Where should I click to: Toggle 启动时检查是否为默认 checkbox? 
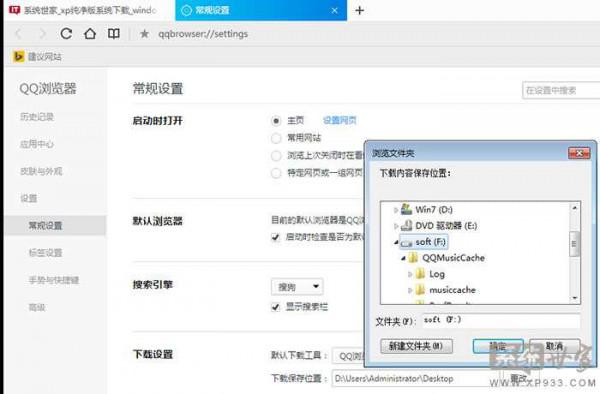click(x=276, y=237)
